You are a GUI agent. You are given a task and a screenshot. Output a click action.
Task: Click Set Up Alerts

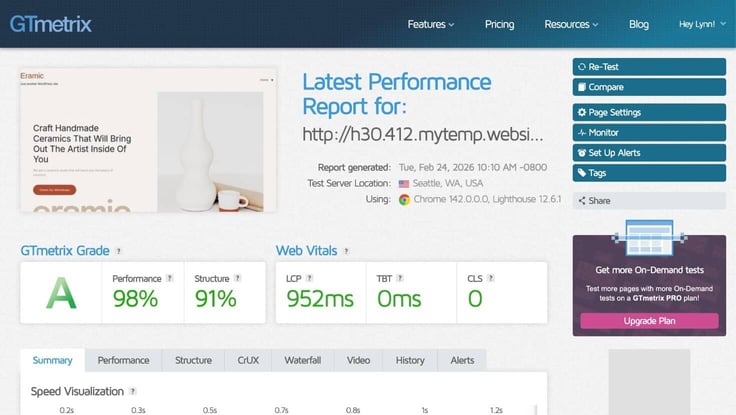[649, 153]
